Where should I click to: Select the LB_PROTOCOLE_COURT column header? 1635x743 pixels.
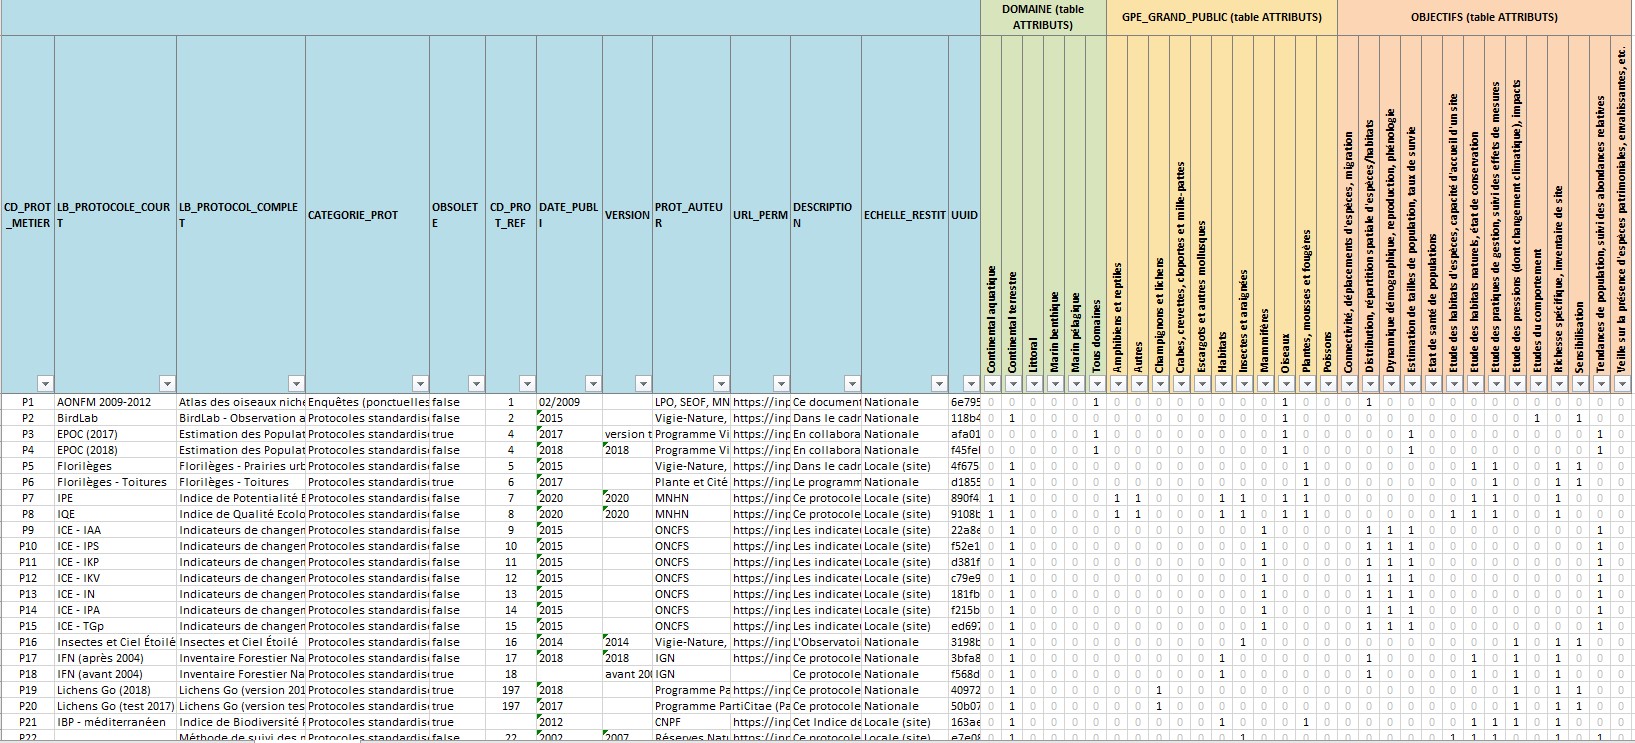click(114, 215)
